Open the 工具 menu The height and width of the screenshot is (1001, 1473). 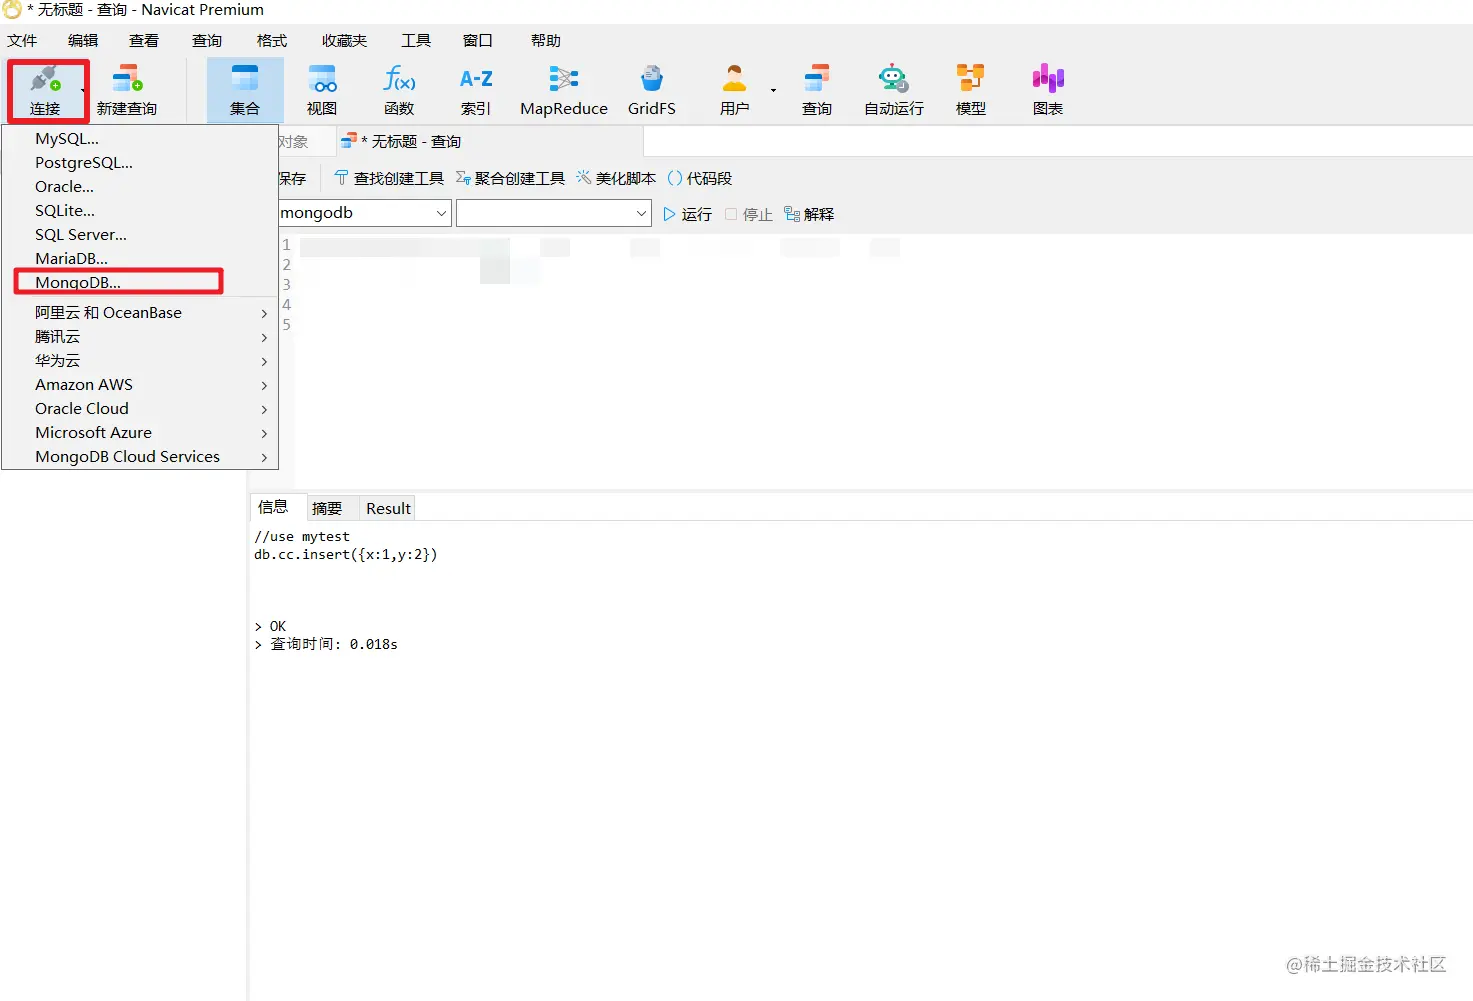416,40
